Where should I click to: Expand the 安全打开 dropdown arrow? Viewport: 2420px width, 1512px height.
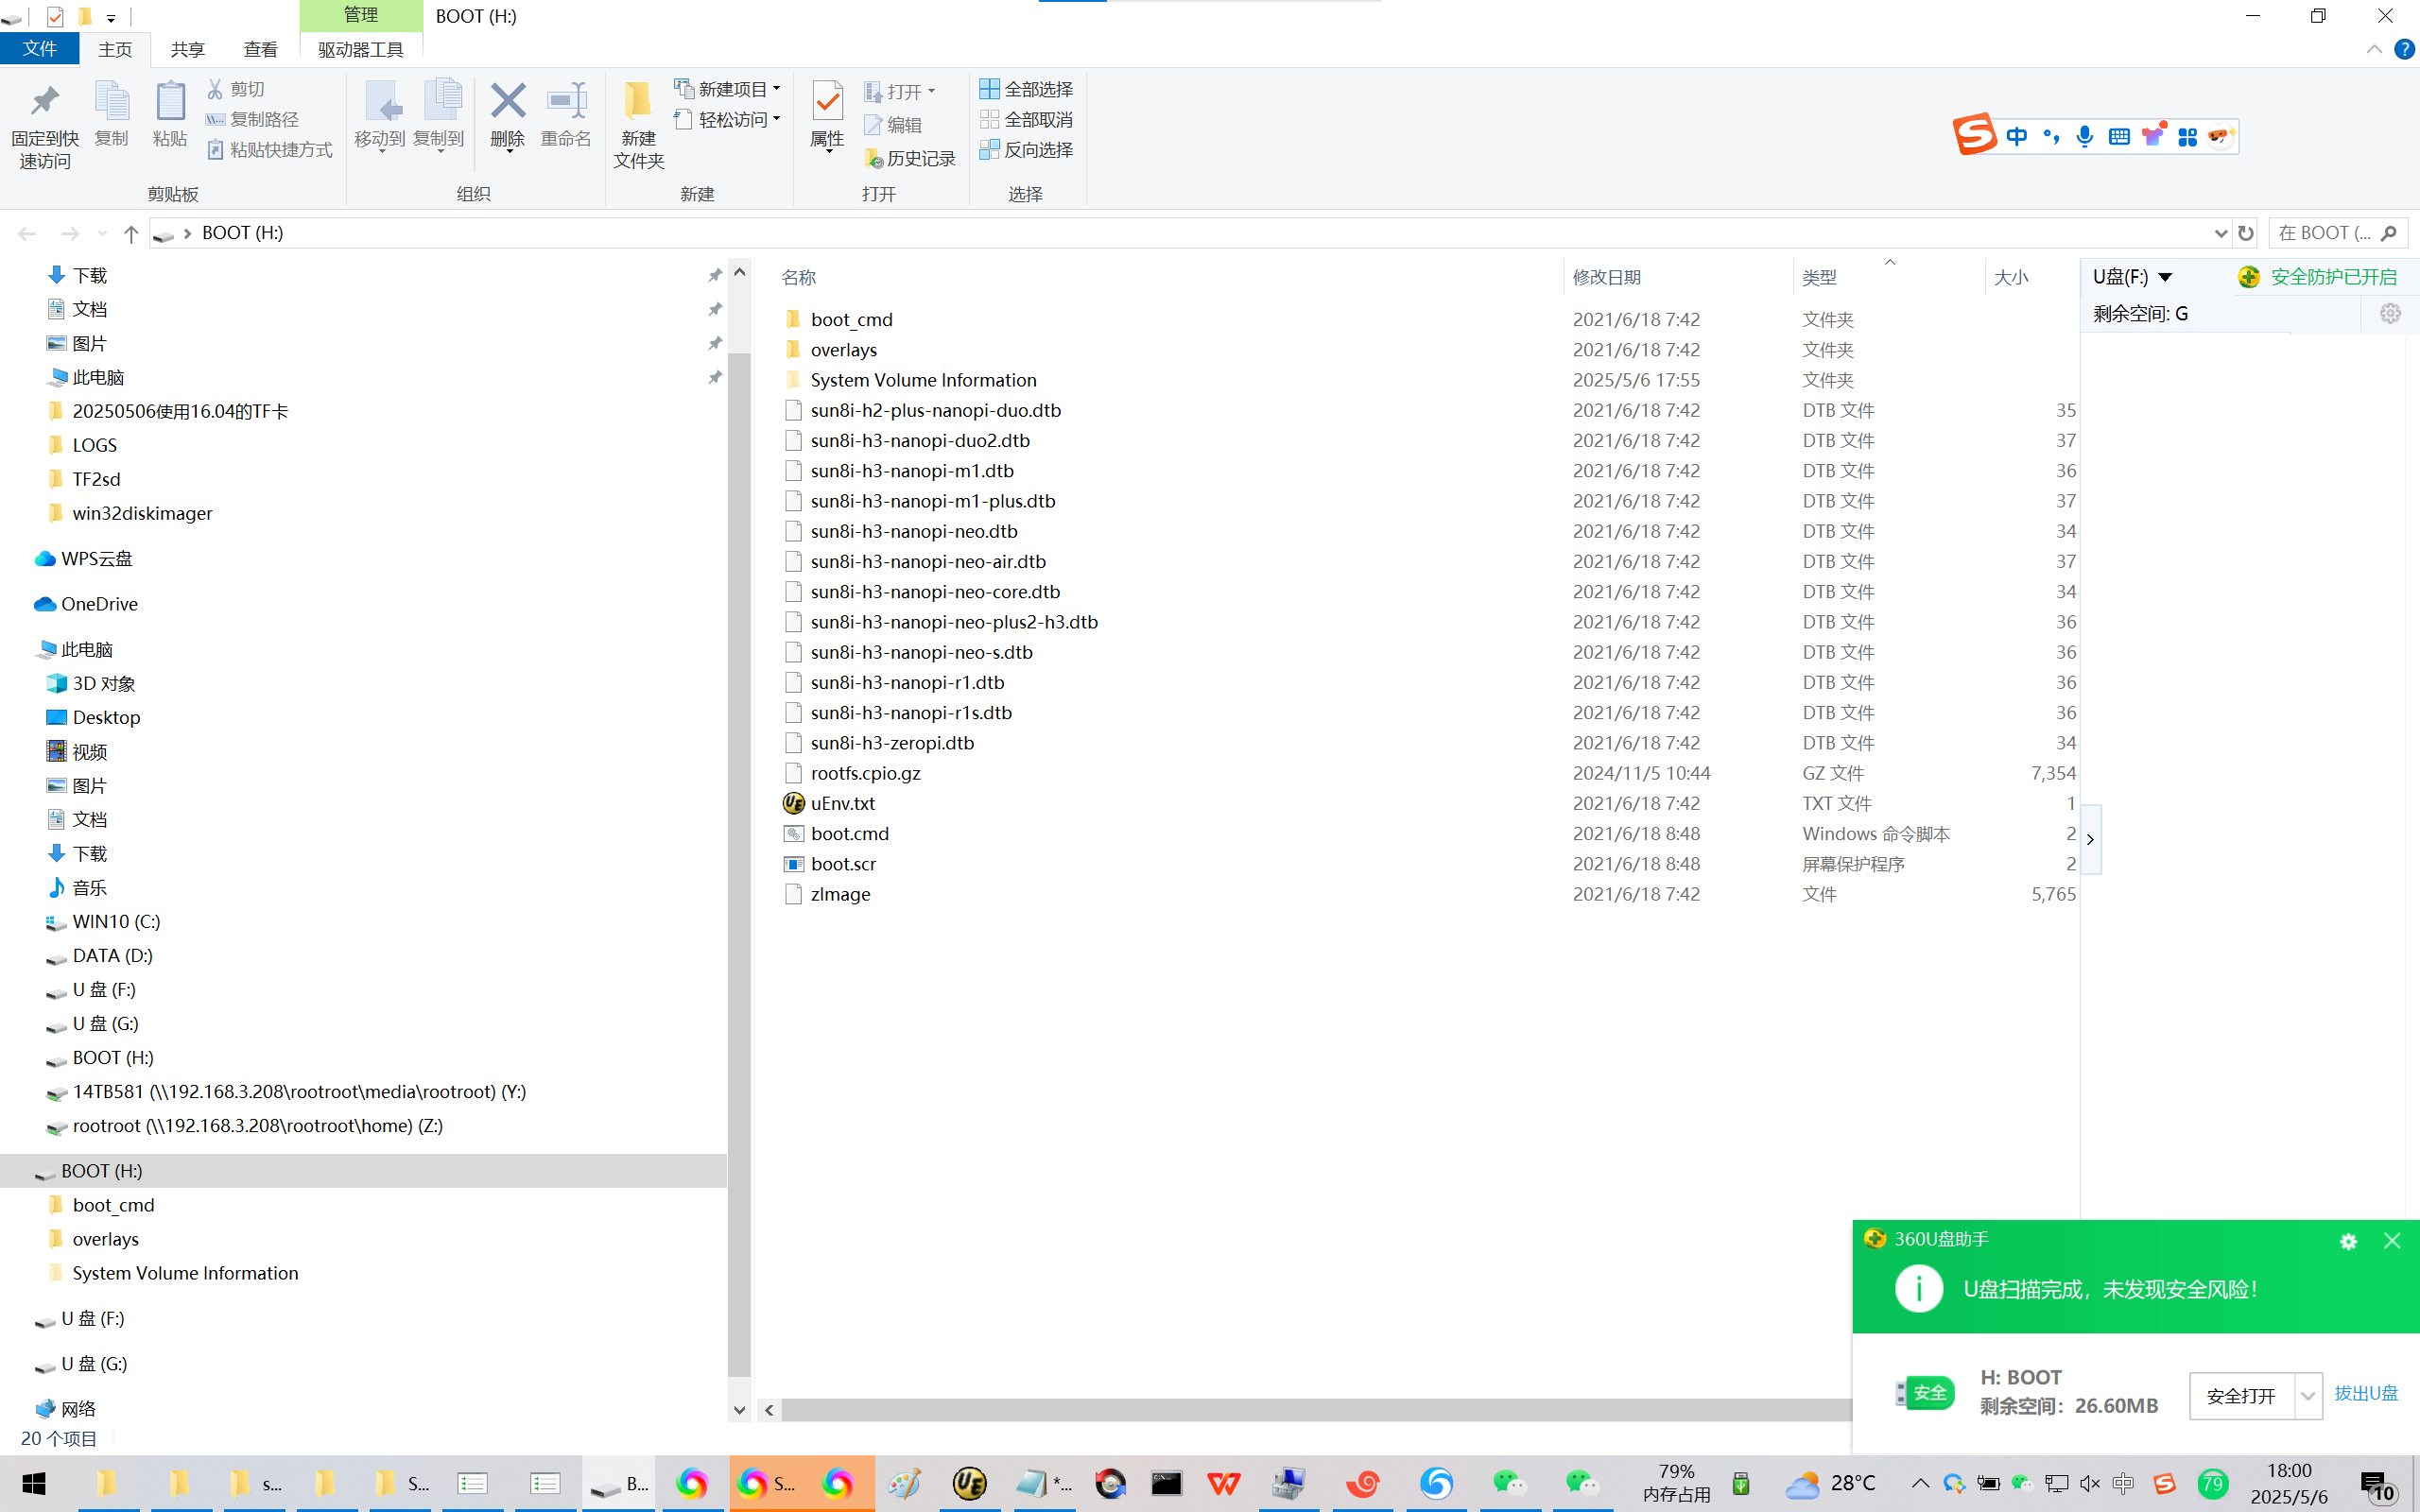pyautogui.click(x=2307, y=1395)
